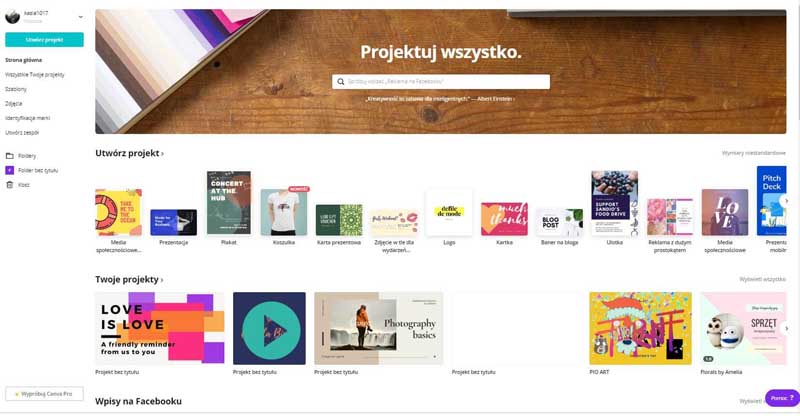Screen dimensions: 800x416
Task: Choose the Logo design type icon
Action: [449, 212]
